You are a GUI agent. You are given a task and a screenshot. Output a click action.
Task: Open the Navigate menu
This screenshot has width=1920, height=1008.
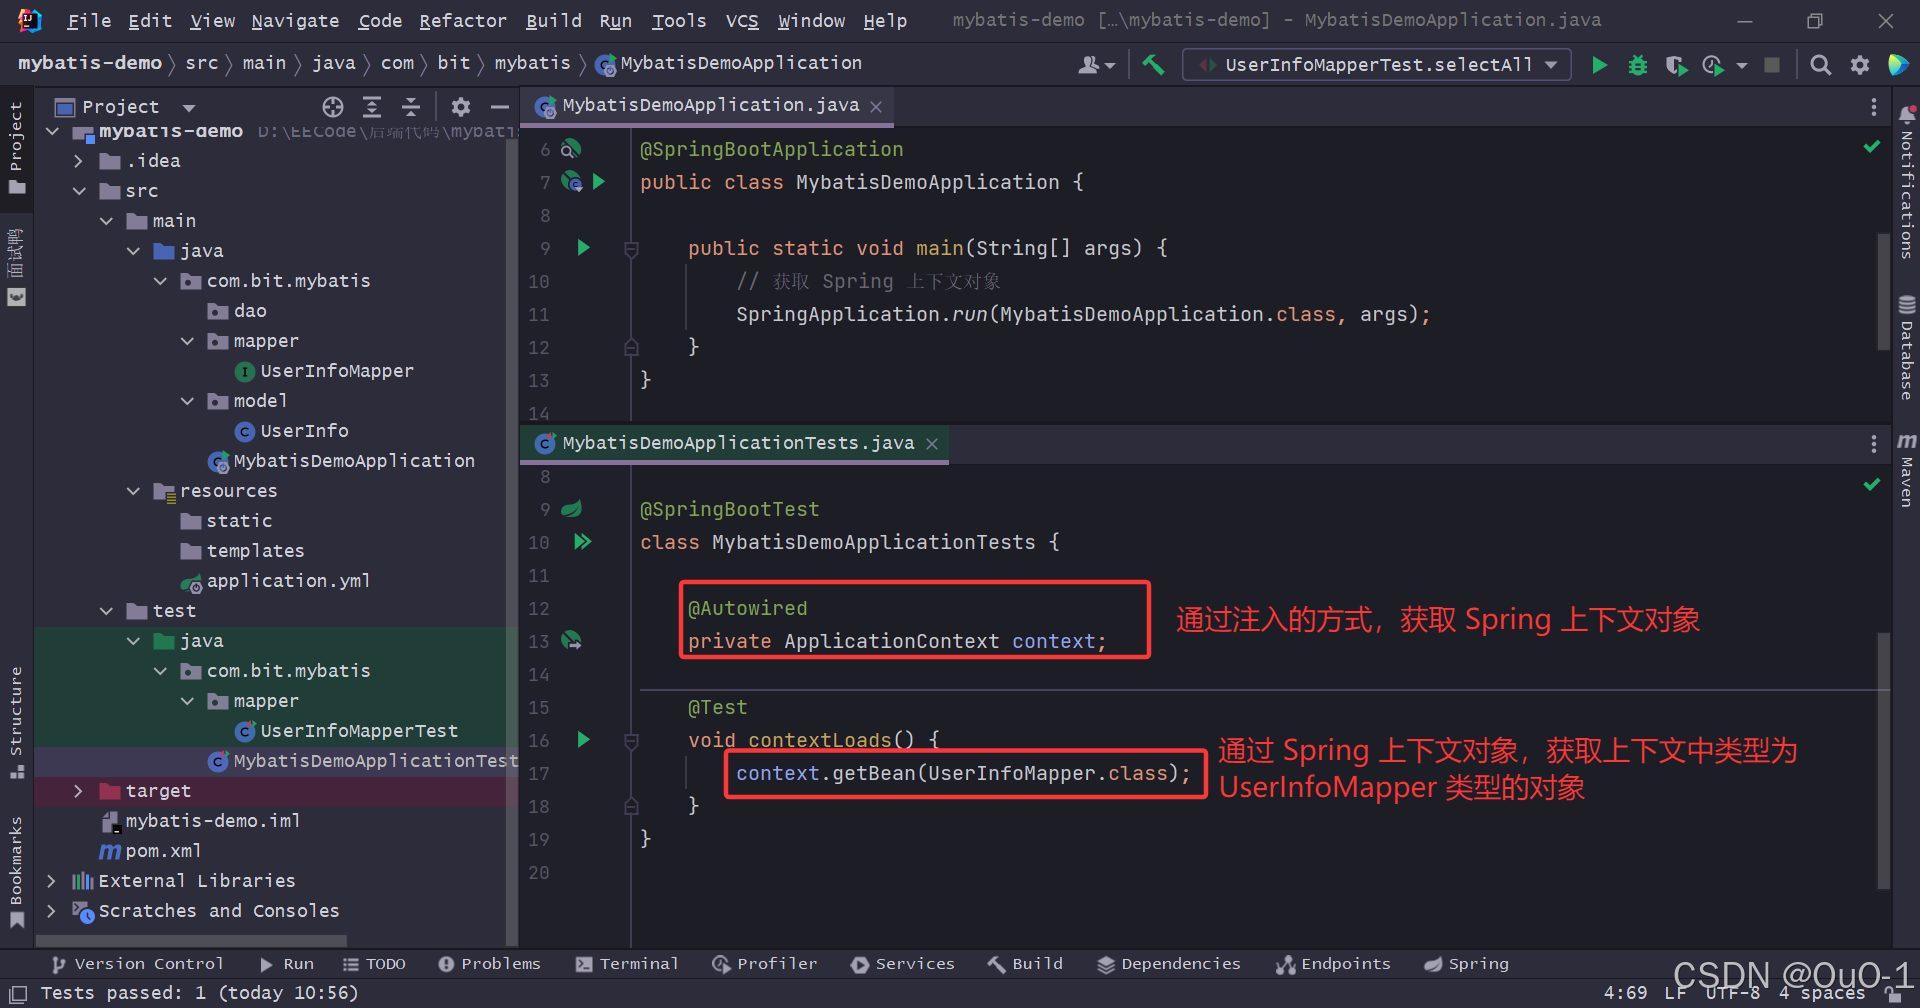tap(295, 20)
